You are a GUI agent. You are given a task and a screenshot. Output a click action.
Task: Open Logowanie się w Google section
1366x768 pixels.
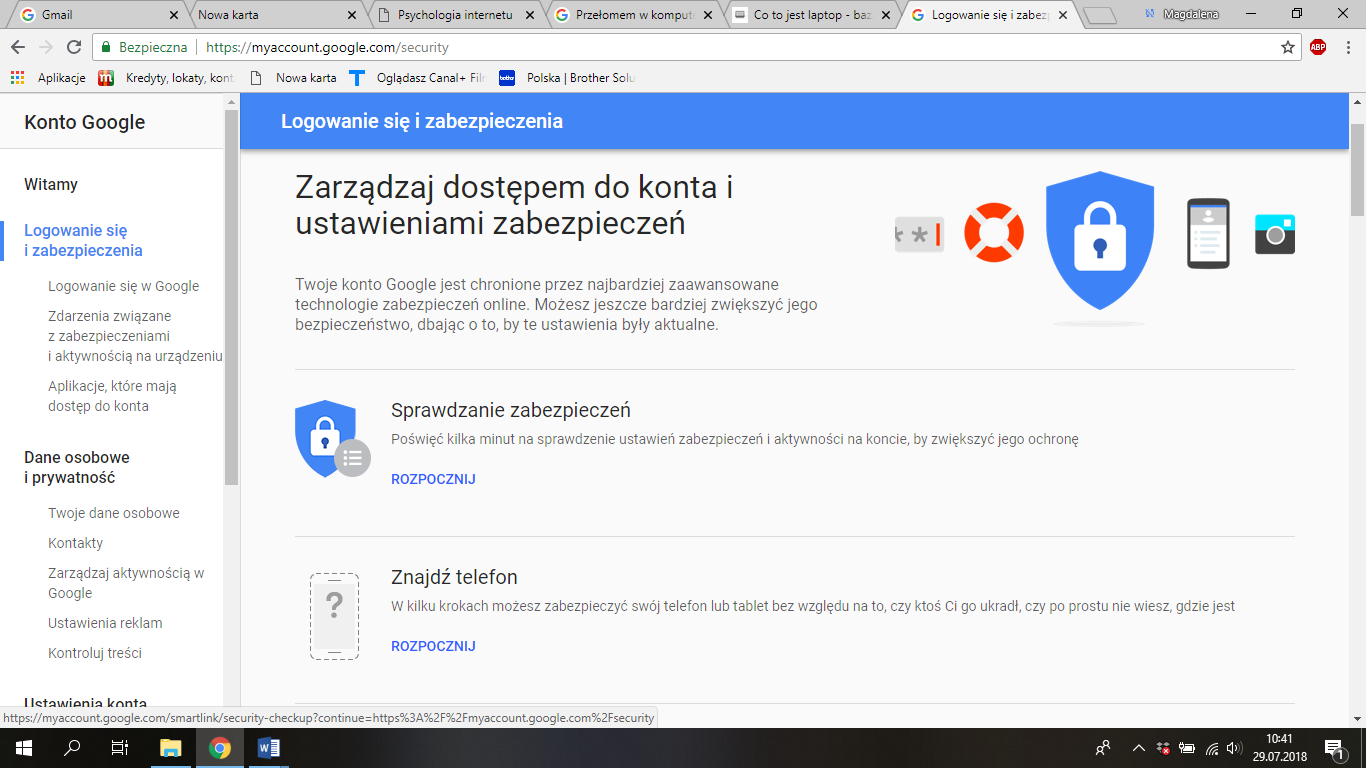pos(123,286)
